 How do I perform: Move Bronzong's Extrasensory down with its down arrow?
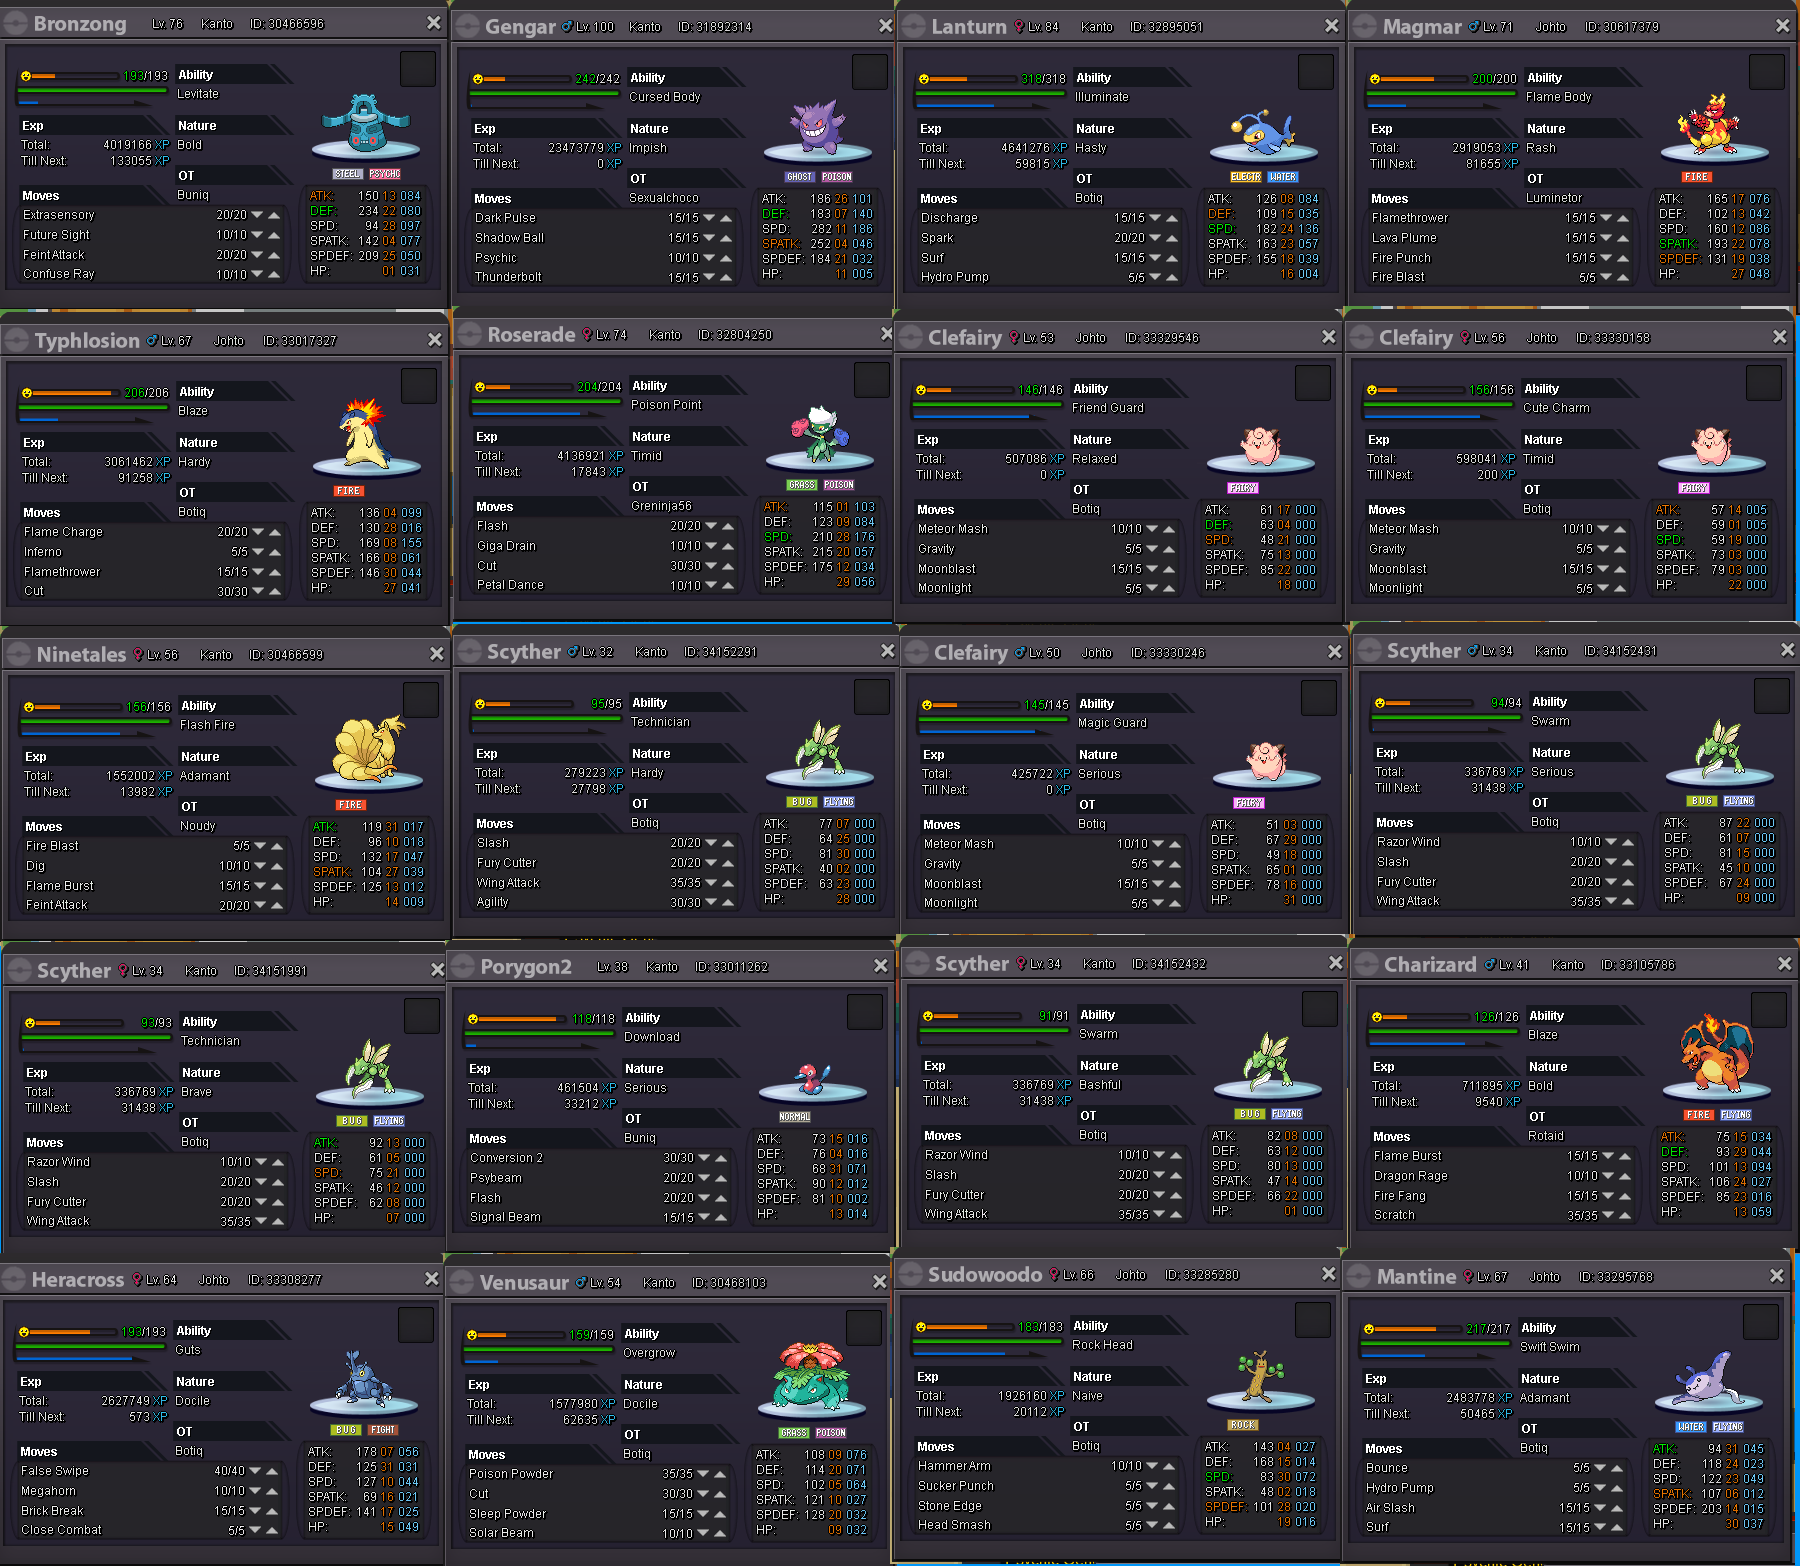click(x=258, y=215)
